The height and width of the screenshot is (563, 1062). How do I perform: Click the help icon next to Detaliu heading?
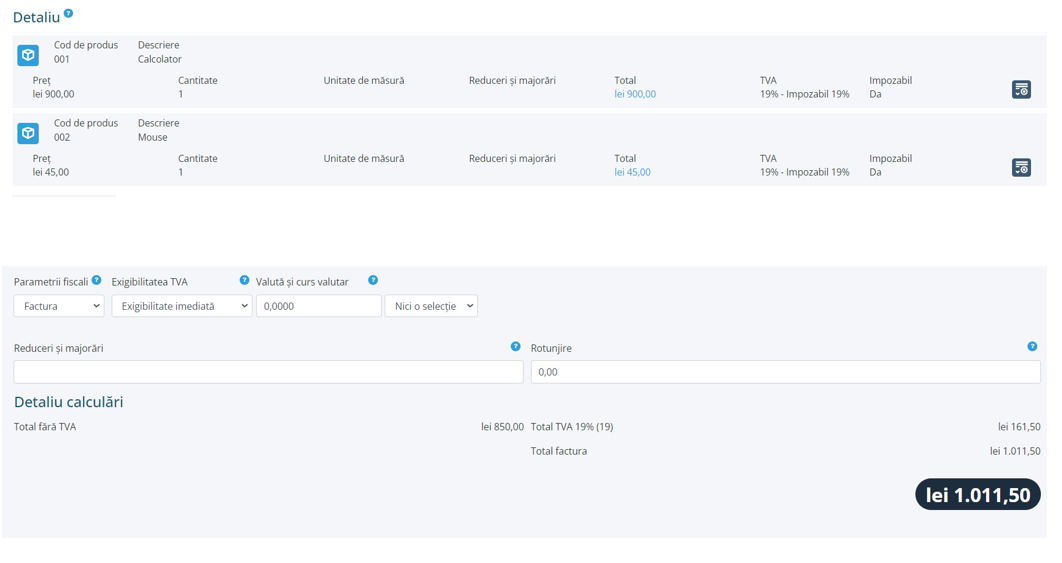click(x=68, y=14)
